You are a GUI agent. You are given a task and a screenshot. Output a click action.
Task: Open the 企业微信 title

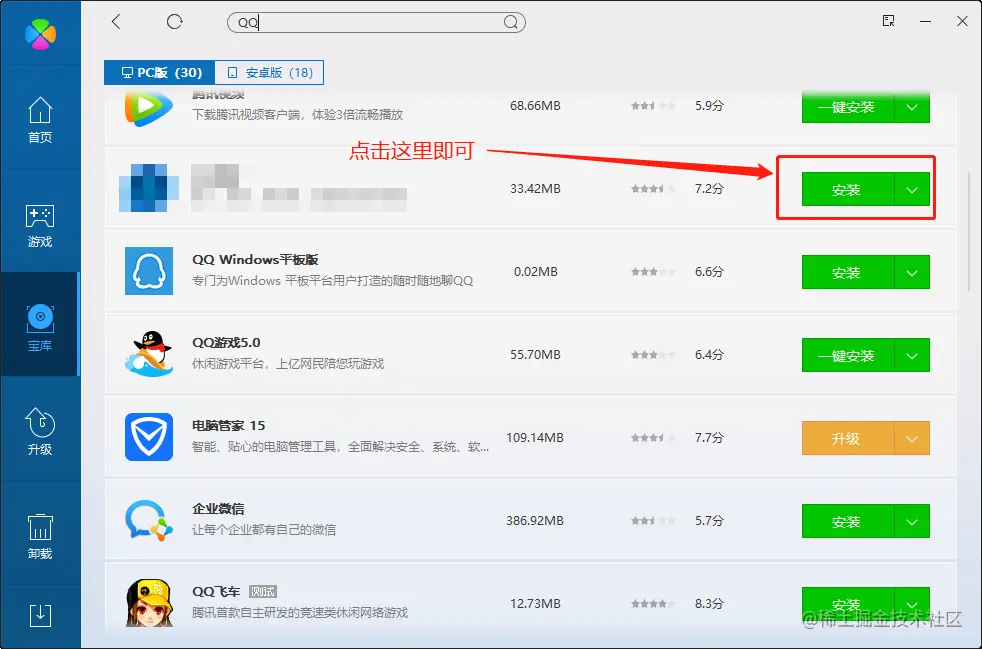(218, 509)
